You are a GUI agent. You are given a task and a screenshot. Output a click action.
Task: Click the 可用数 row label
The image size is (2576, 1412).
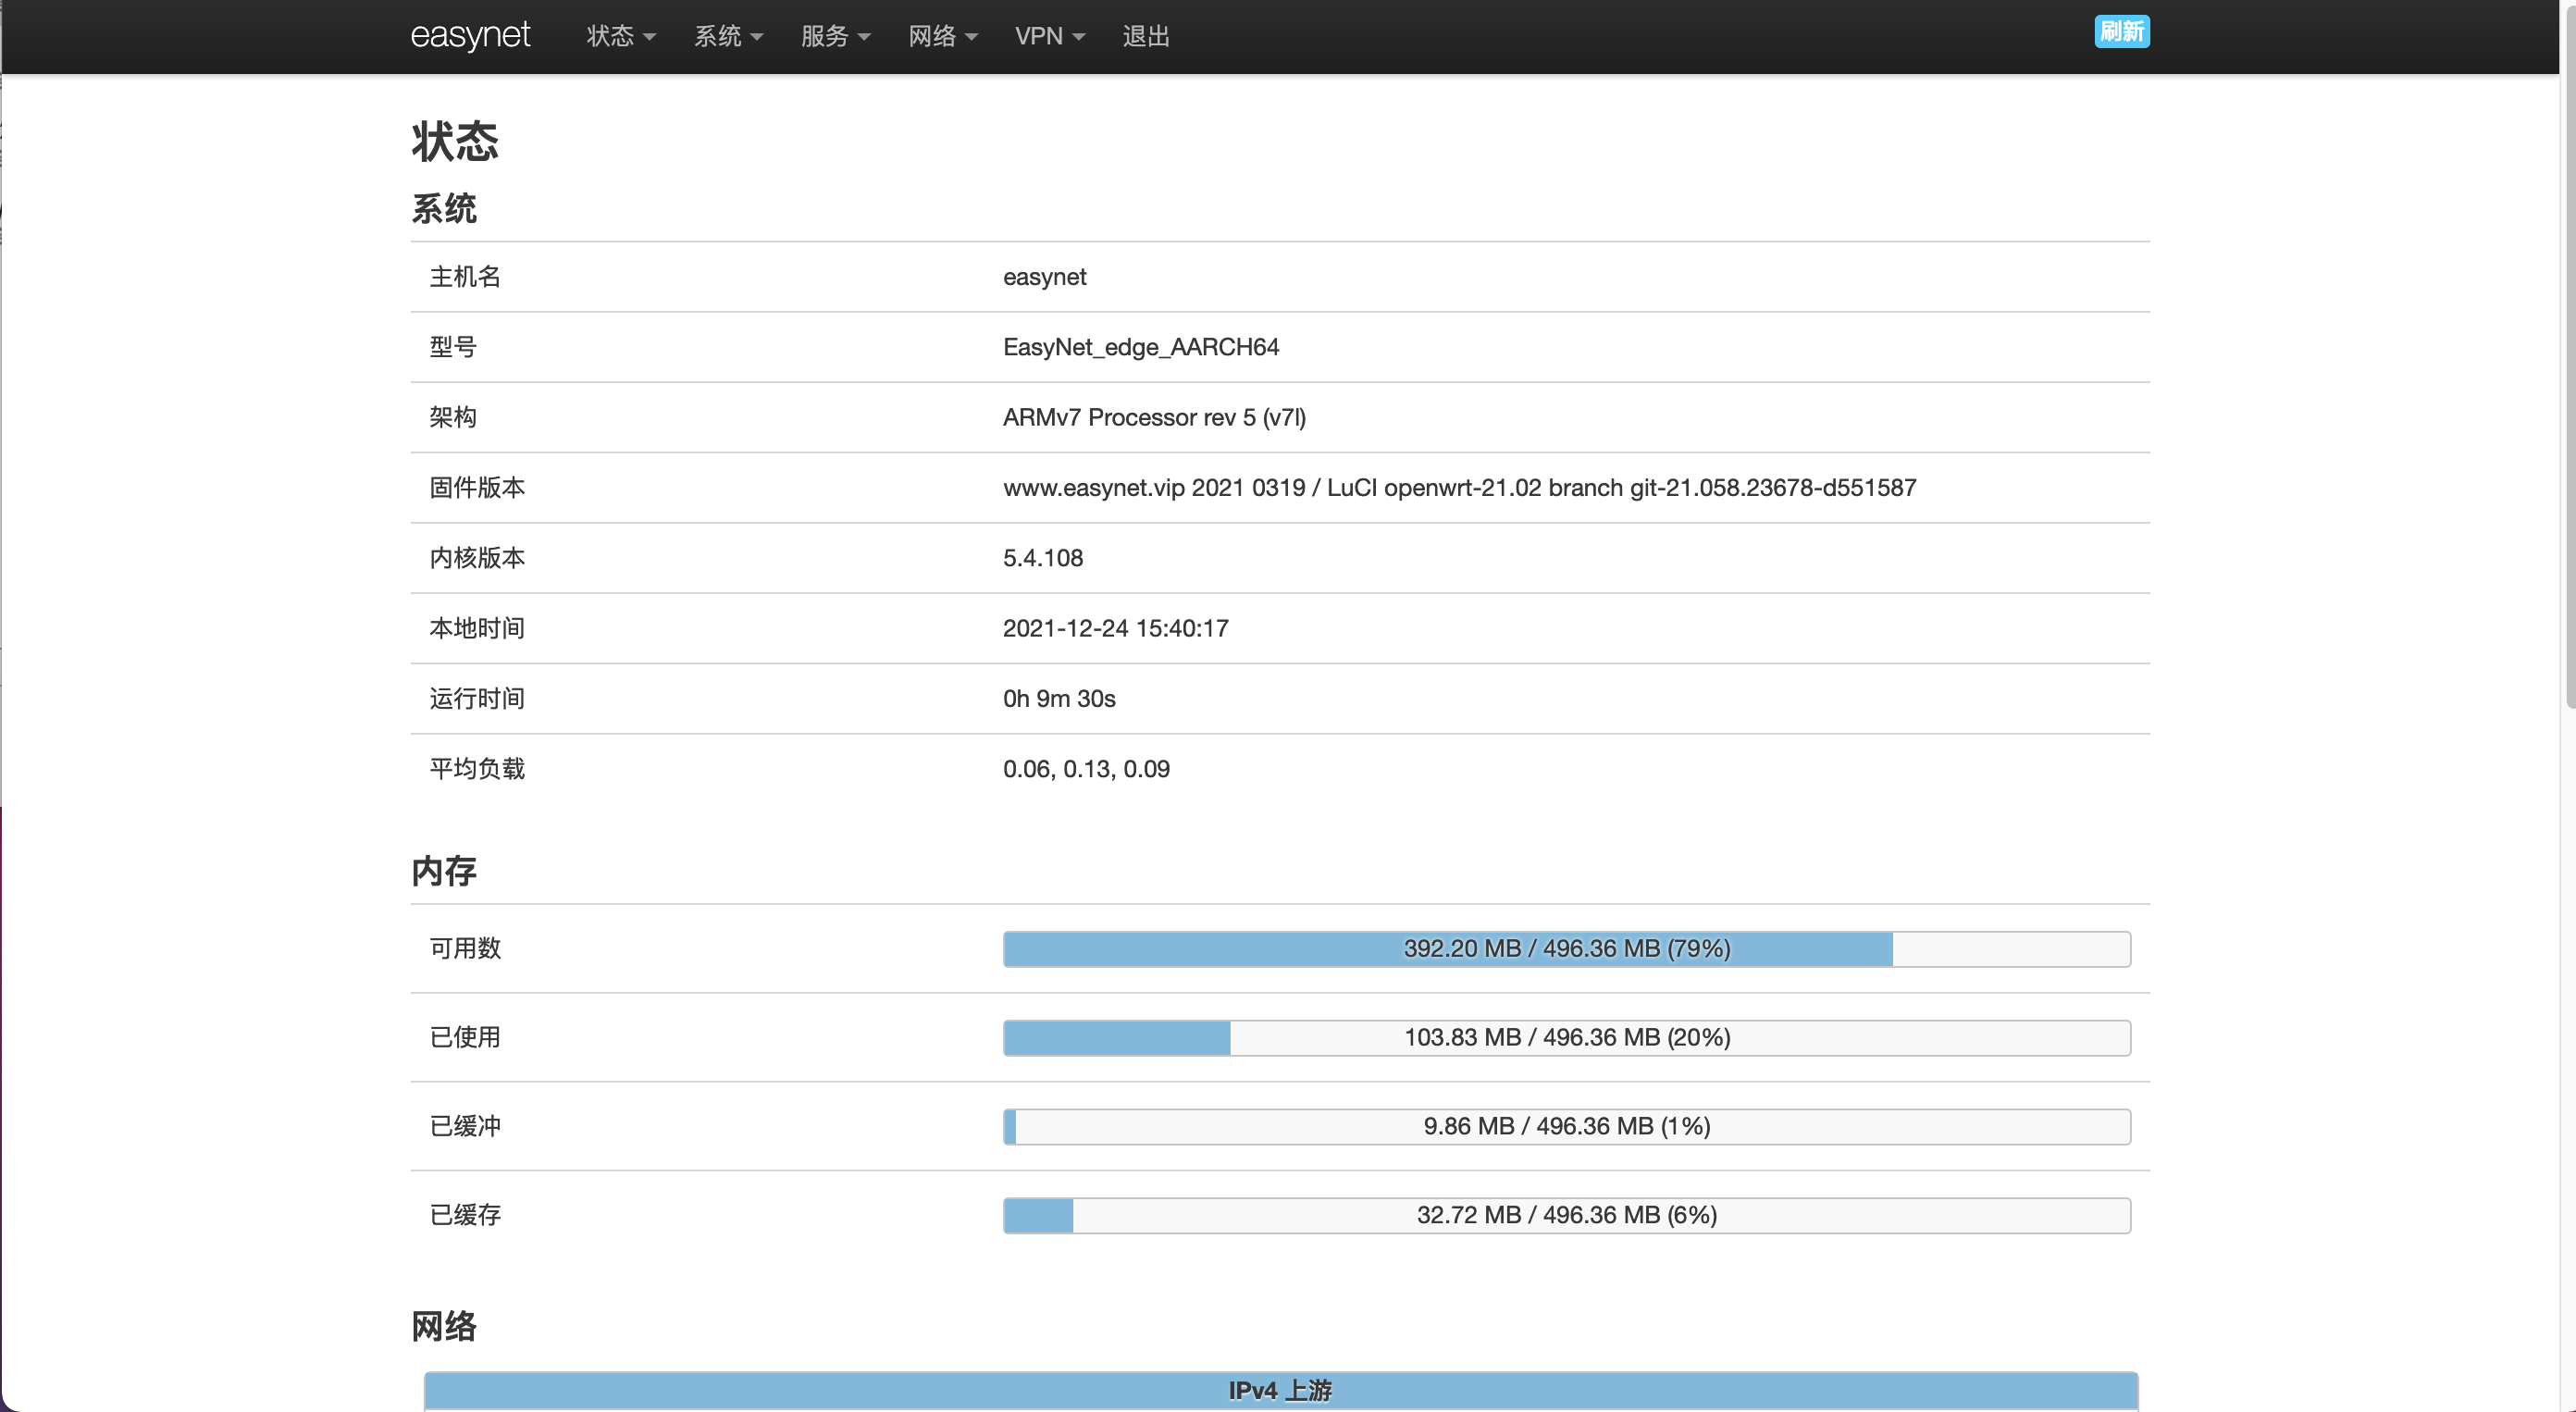pyautogui.click(x=465, y=948)
